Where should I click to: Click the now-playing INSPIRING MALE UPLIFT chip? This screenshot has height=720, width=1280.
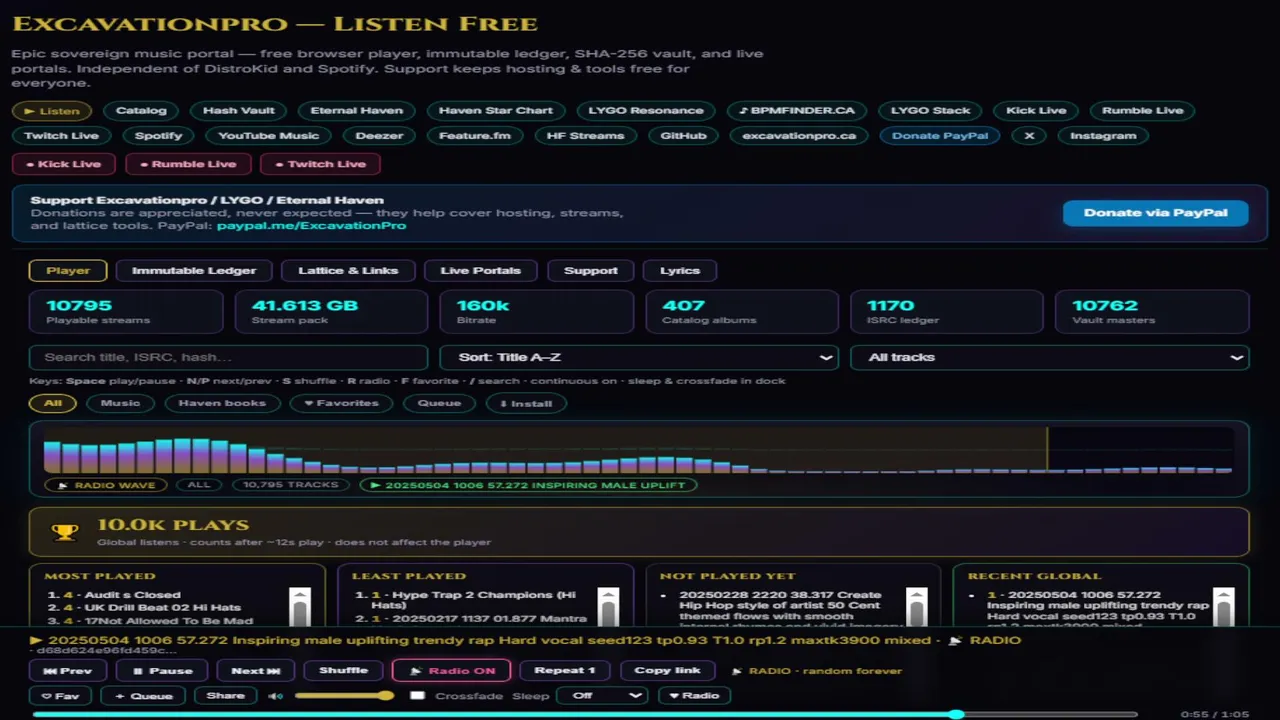click(x=528, y=485)
